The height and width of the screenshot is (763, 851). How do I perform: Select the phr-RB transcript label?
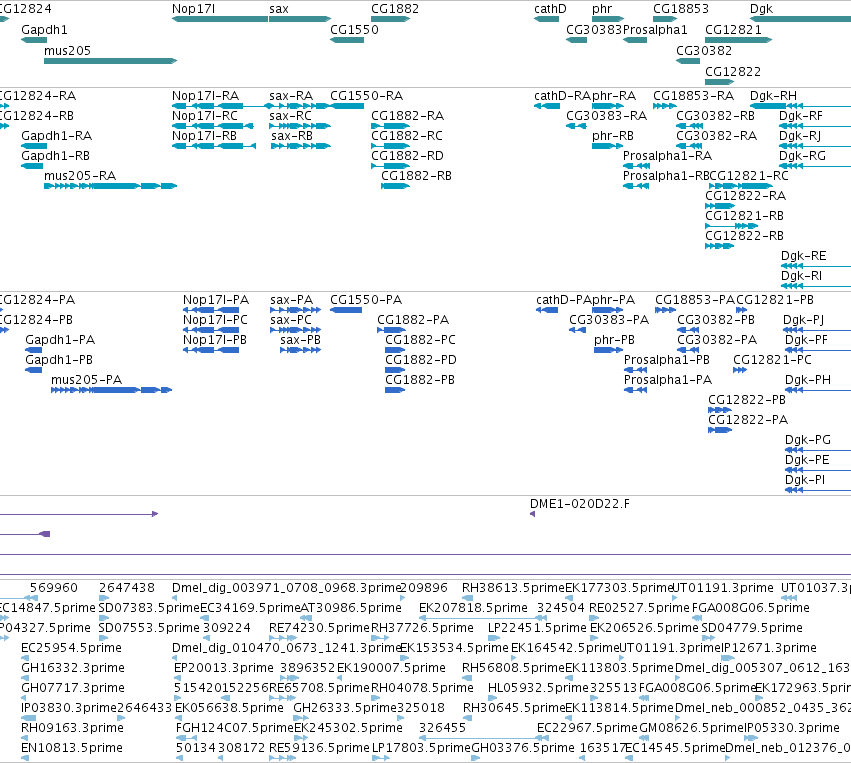tap(613, 136)
